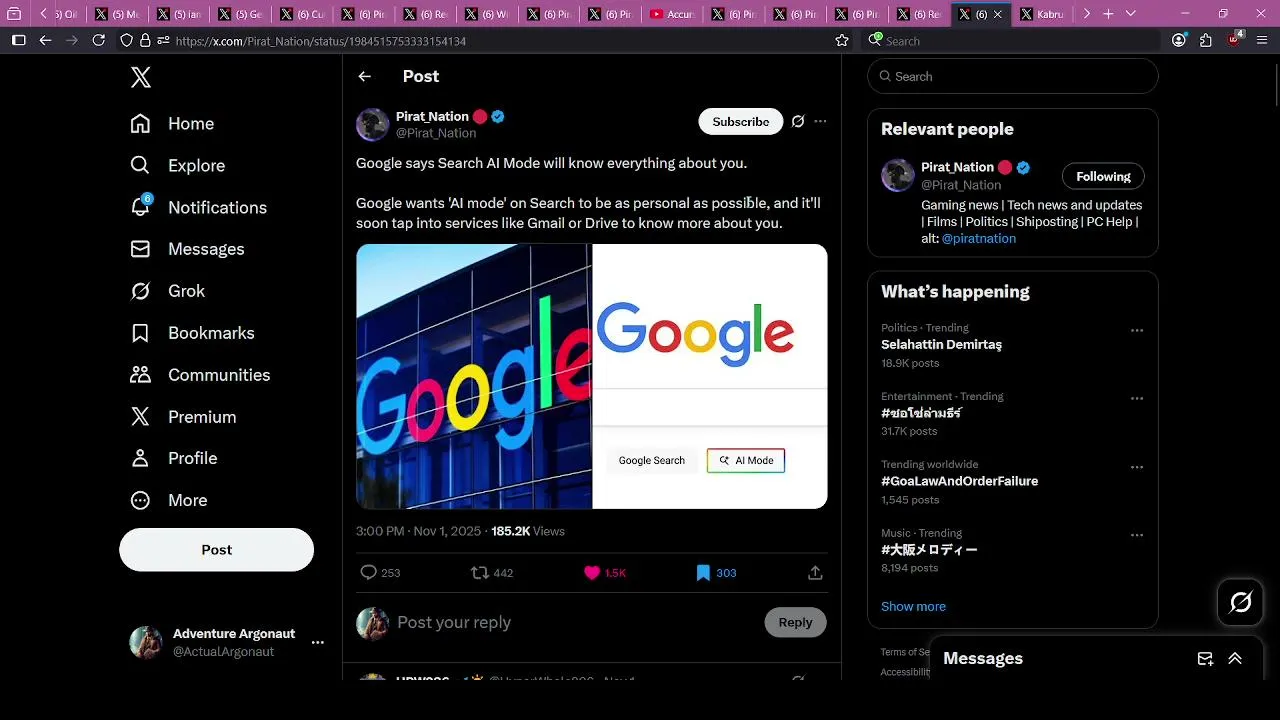This screenshot has height=720, width=1280.
Task: Click the Reply button
Action: point(796,622)
